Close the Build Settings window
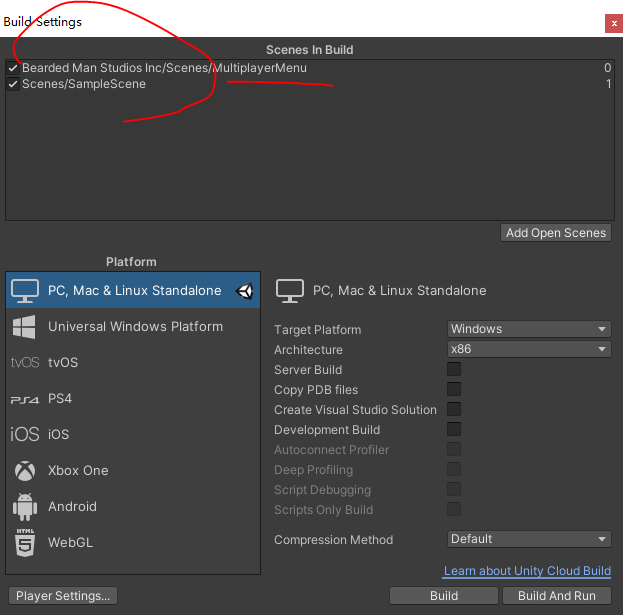 click(614, 23)
